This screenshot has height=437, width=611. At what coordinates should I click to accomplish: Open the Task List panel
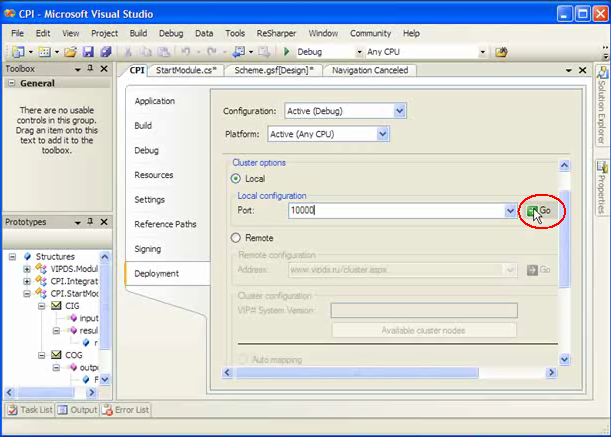[31, 410]
